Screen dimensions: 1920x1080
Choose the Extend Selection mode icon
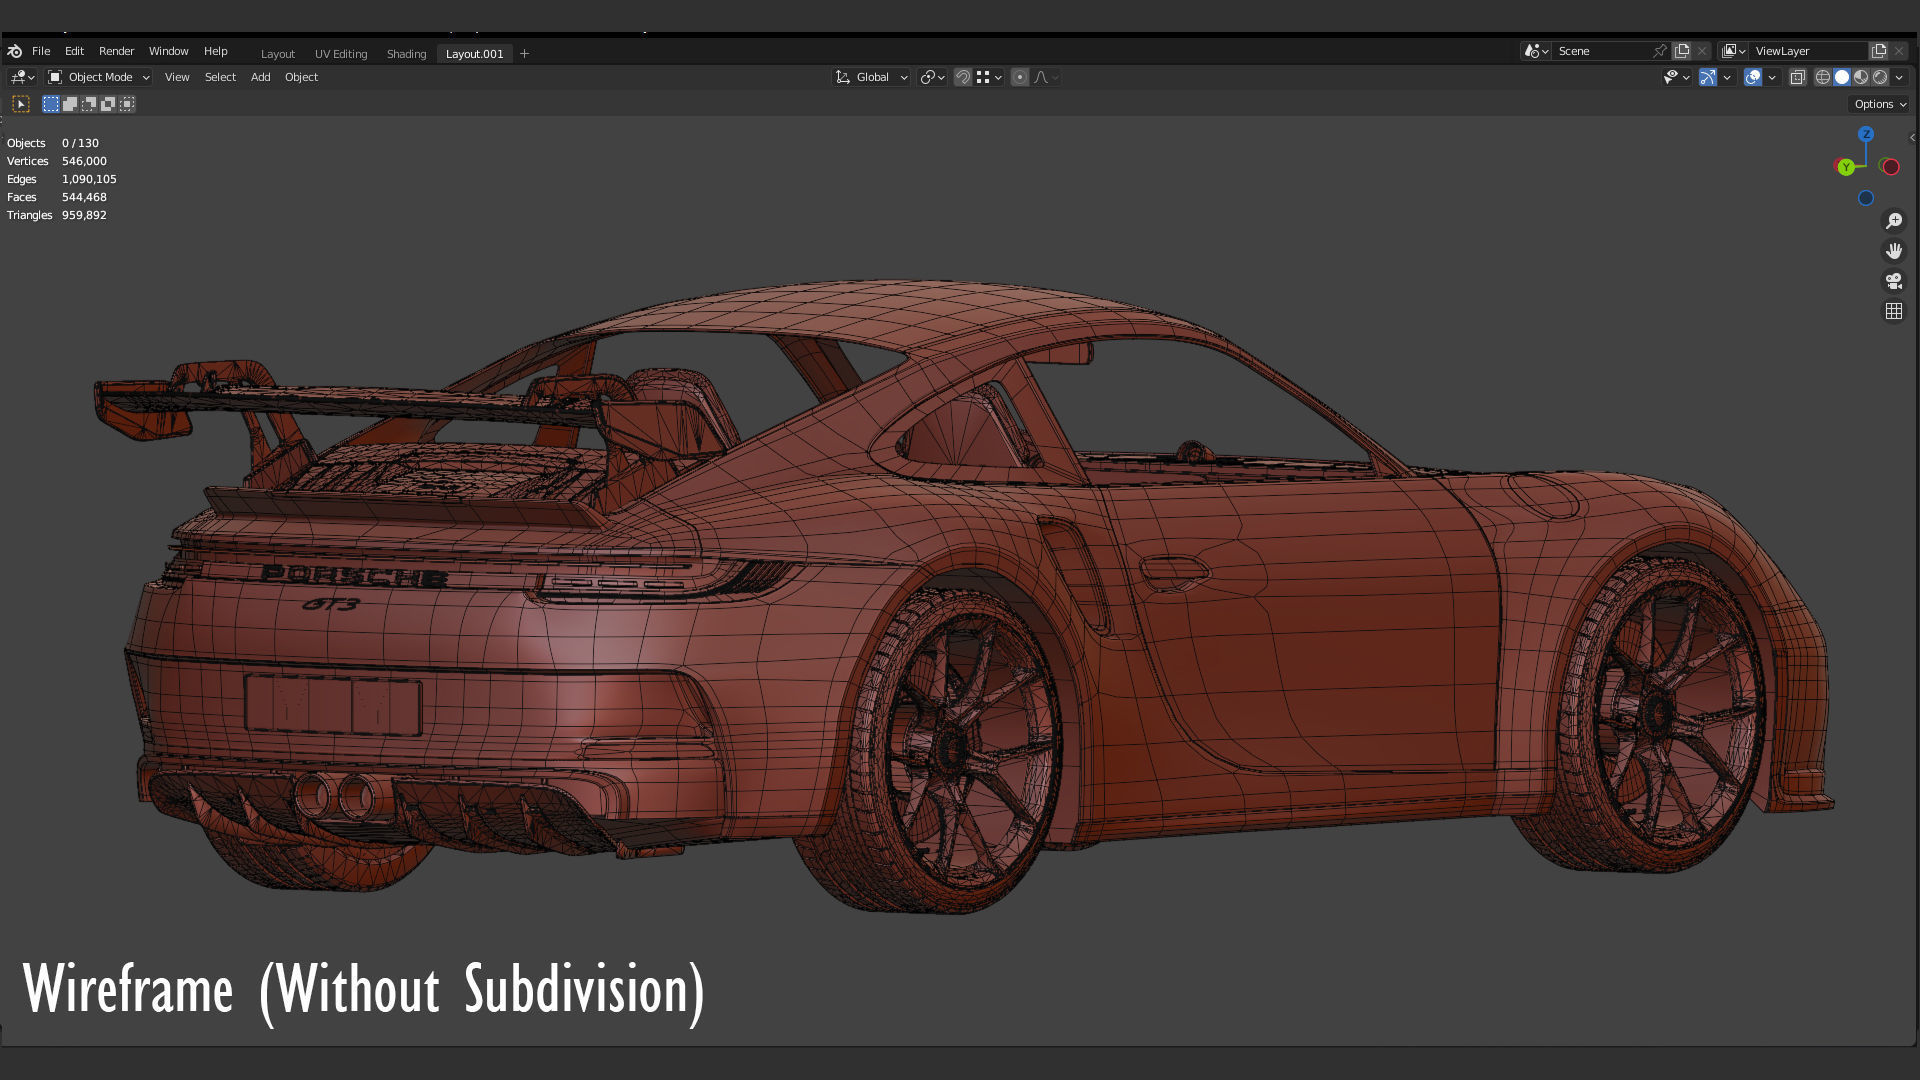pyautogui.click(x=70, y=104)
